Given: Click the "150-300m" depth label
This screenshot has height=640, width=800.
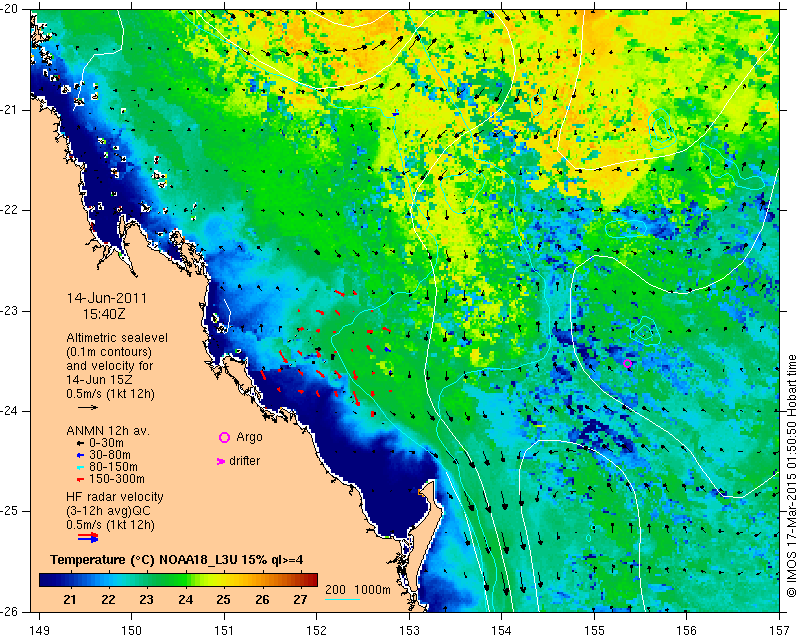Looking at the screenshot, I should tap(117, 479).
